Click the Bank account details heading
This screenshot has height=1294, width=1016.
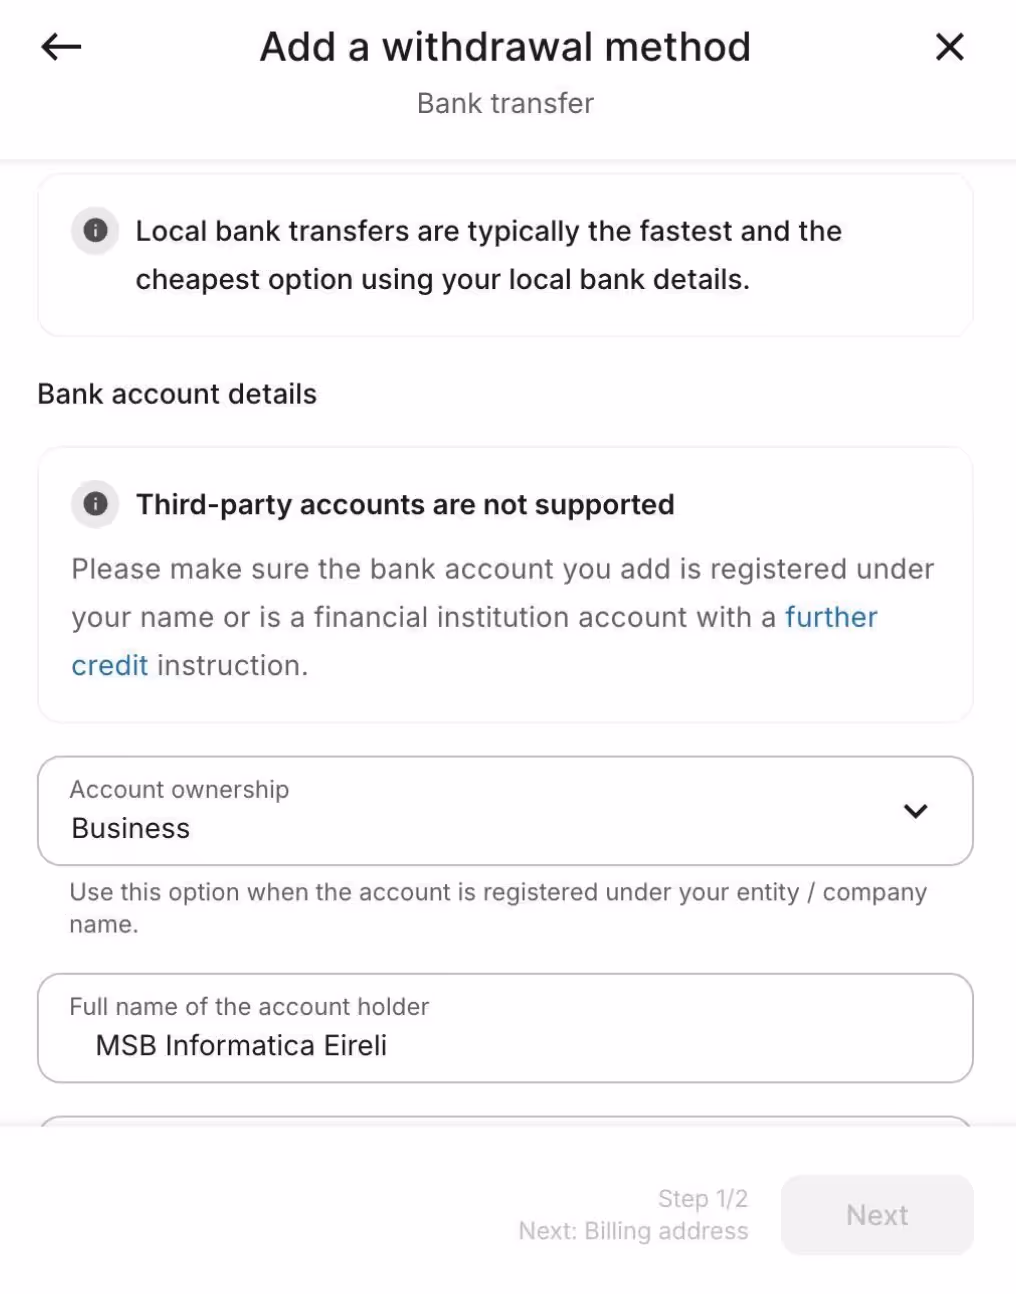tap(177, 394)
